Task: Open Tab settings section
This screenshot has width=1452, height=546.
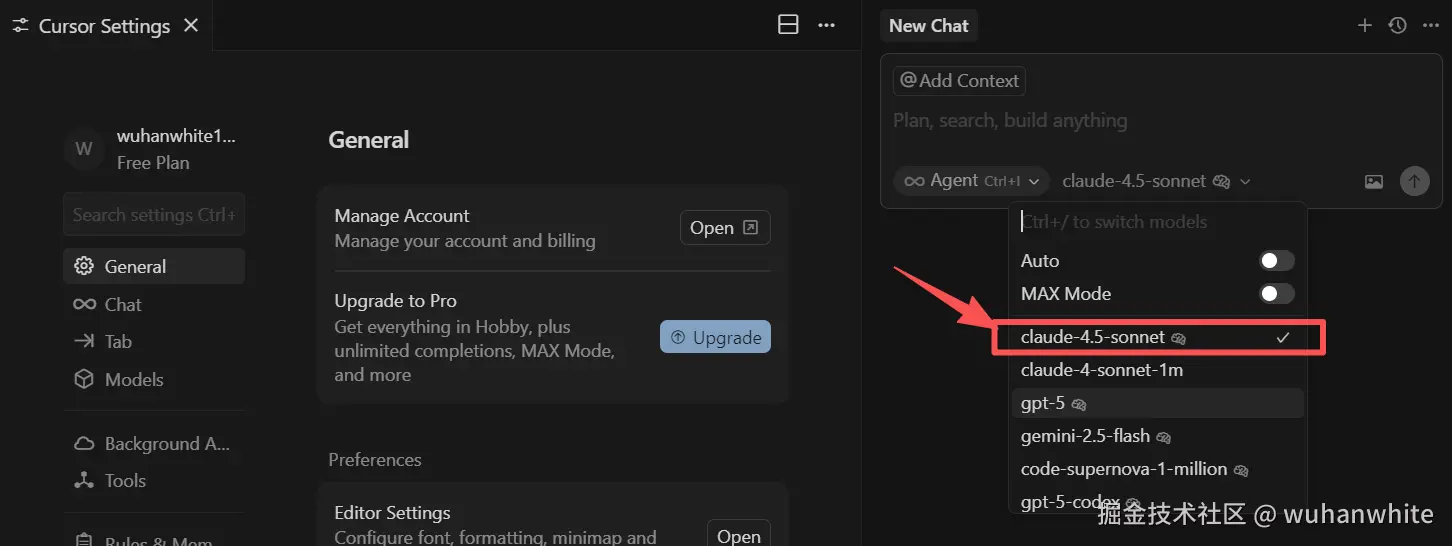Action: [154, 342]
